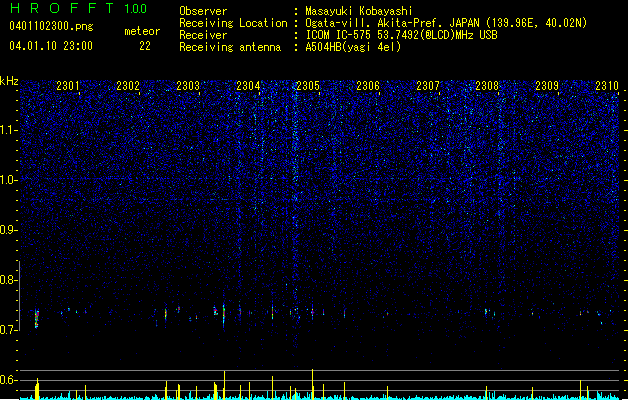
Task: Click the Observer field label
Action: (203, 11)
